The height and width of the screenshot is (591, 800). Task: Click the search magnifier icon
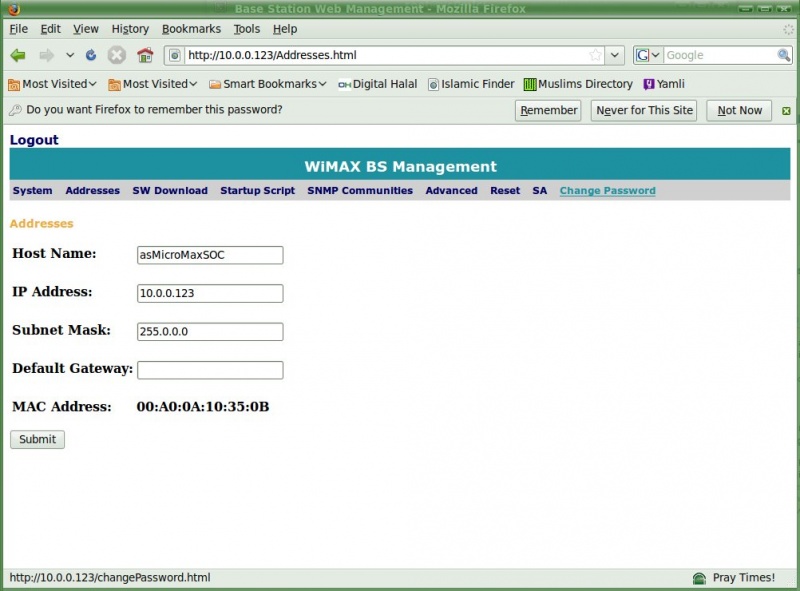point(783,55)
